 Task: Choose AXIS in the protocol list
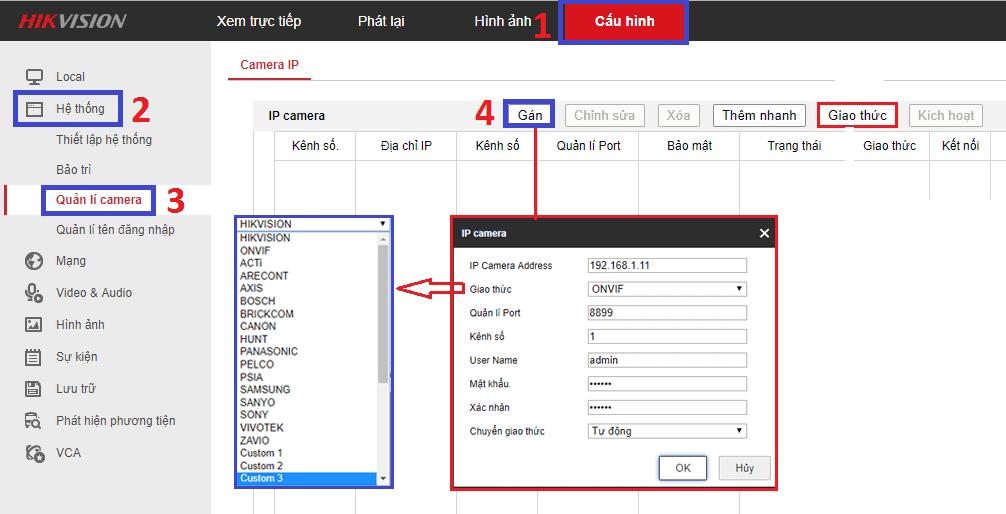[252, 289]
